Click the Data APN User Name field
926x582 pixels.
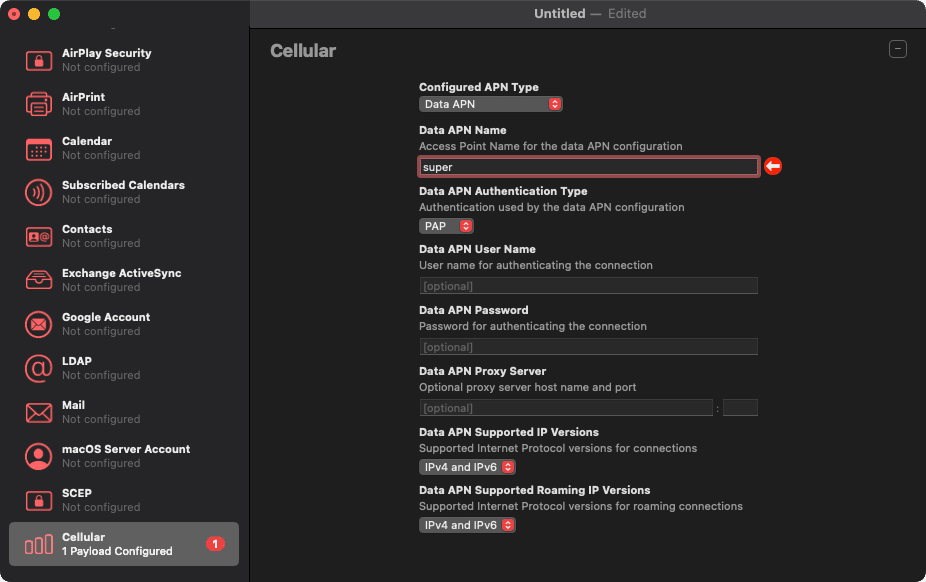(588, 285)
